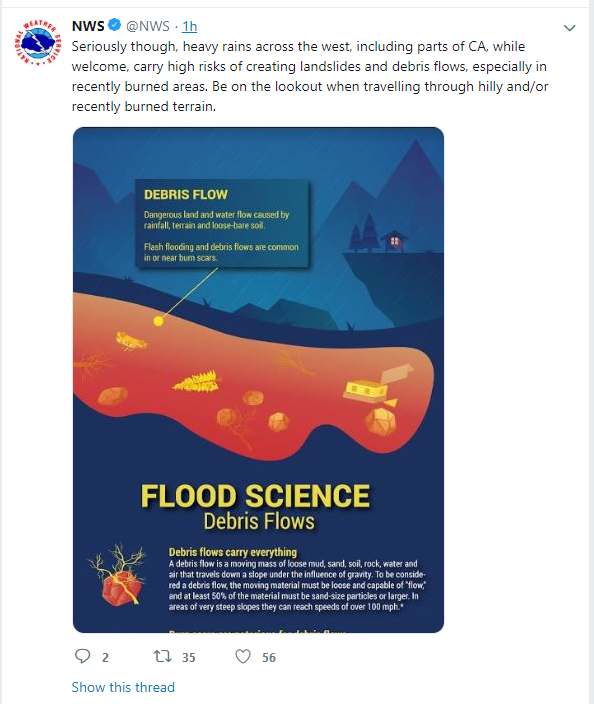Open the Flood Science infographic image
This screenshot has height=704, width=594.
[x=258, y=380]
